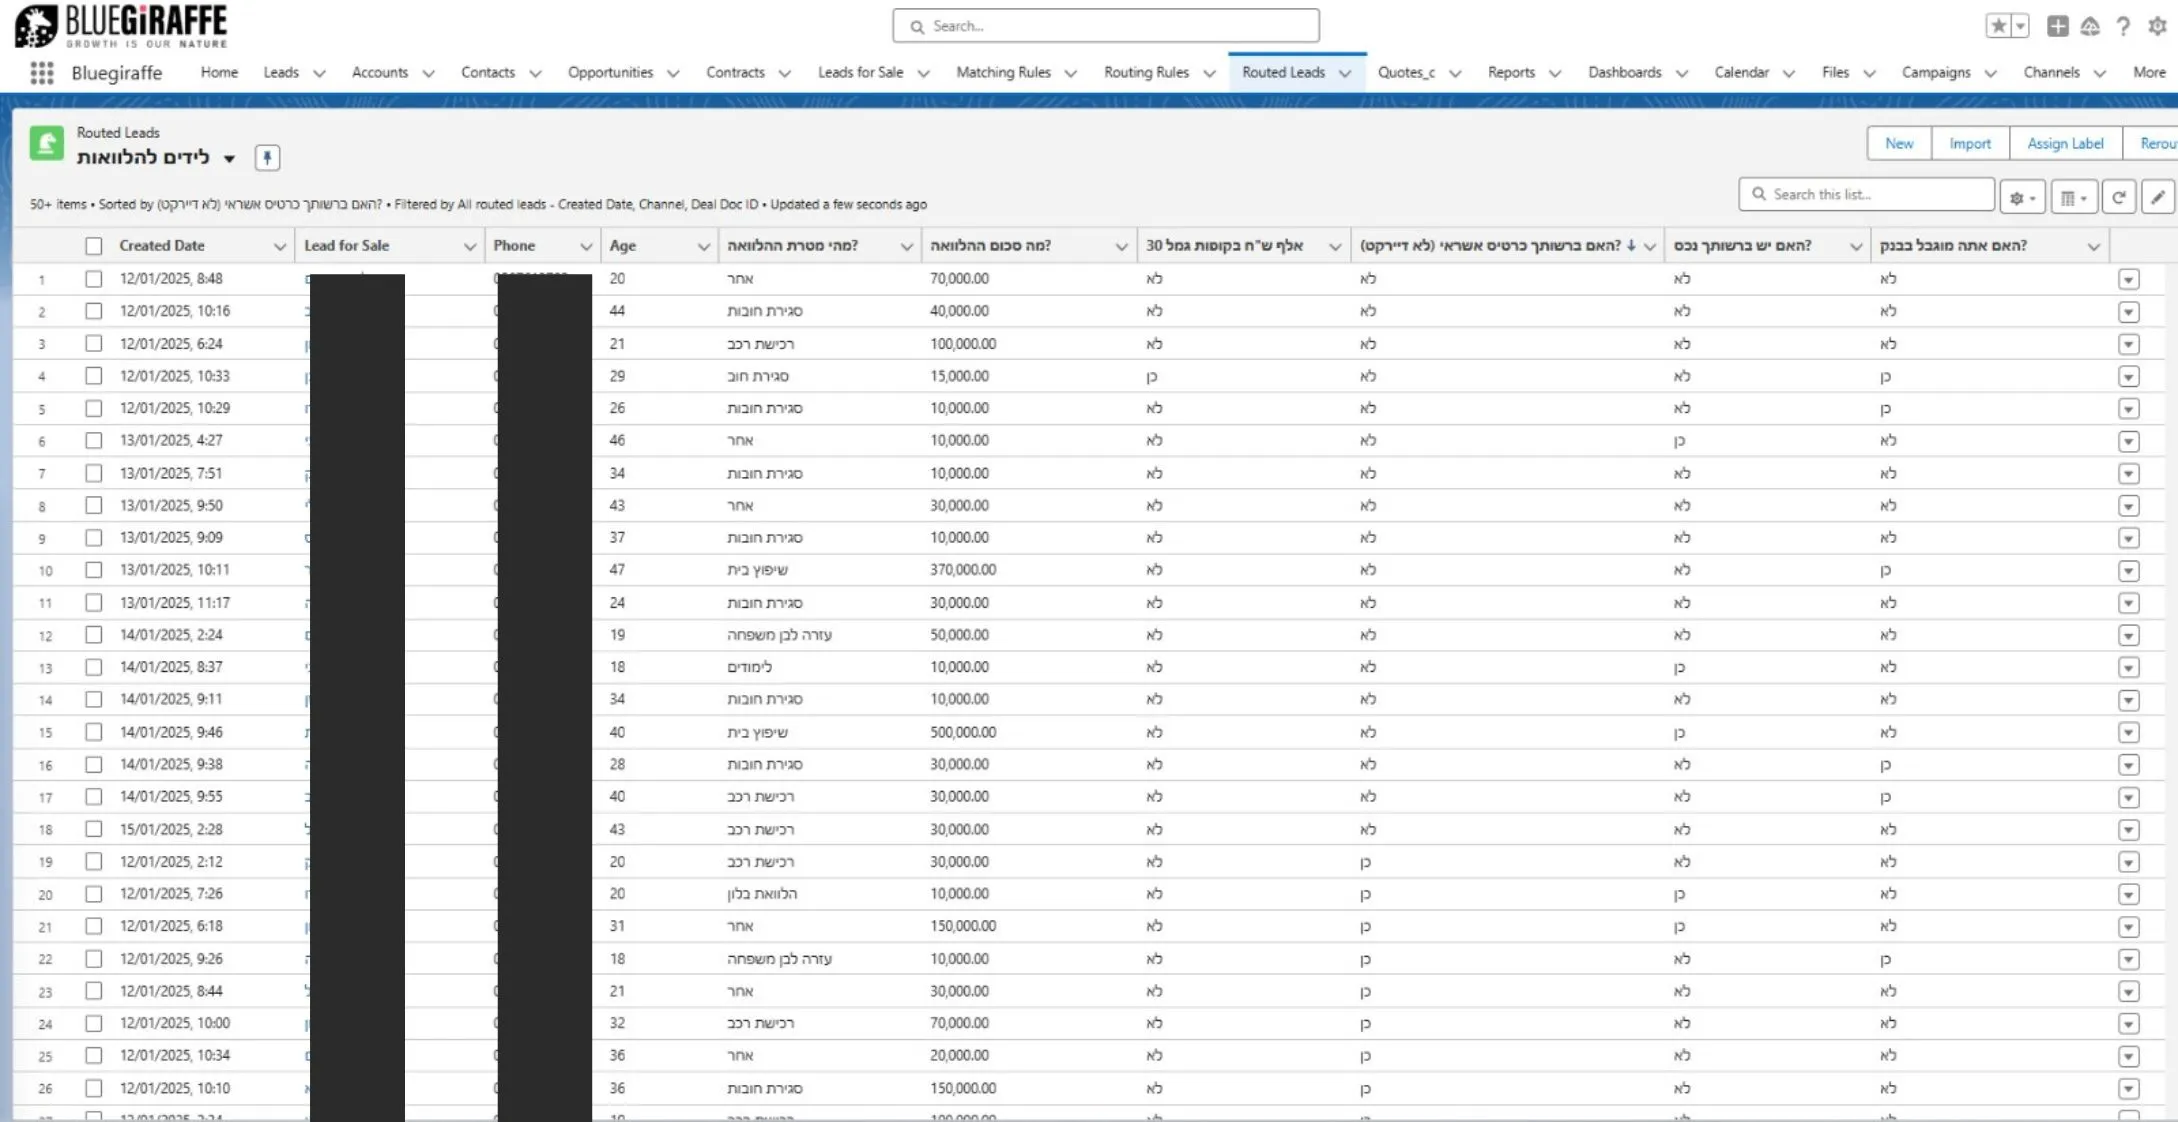This screenshot has height=1122, width=2178.
Task: Open the App Launcher grid icon
Action: pyautogui.click(x=41, y=73)
